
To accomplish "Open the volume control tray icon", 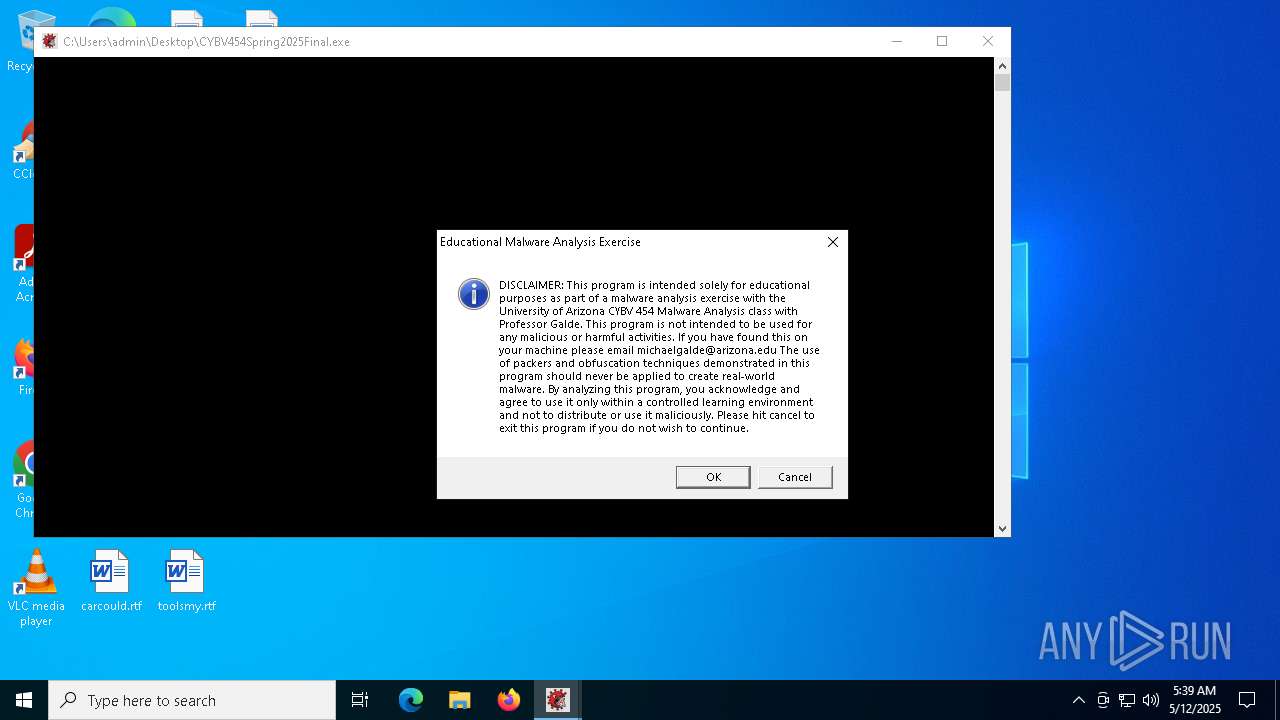I will pyautogui.click(x=1151, y=700).
